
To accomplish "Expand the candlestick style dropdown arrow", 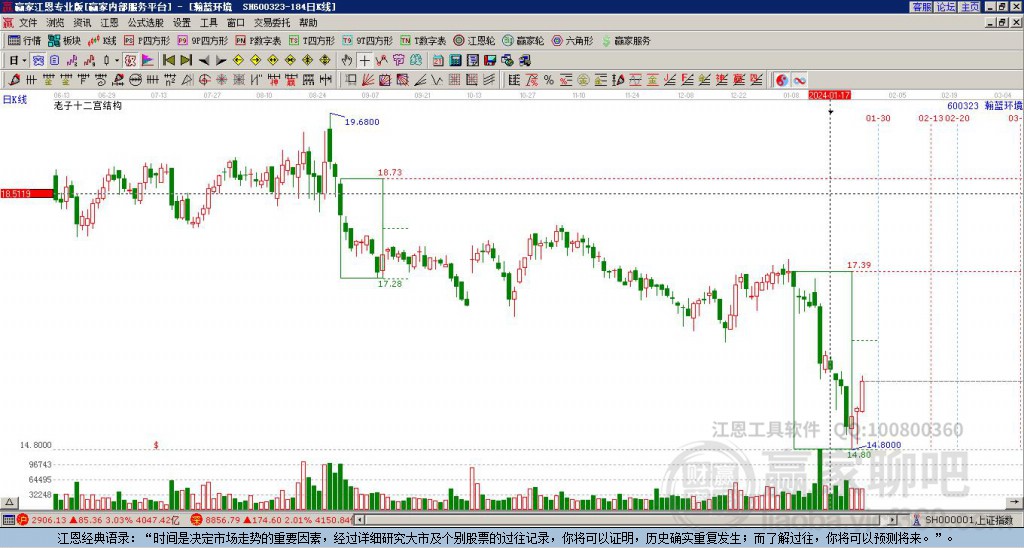I will 117,61.
